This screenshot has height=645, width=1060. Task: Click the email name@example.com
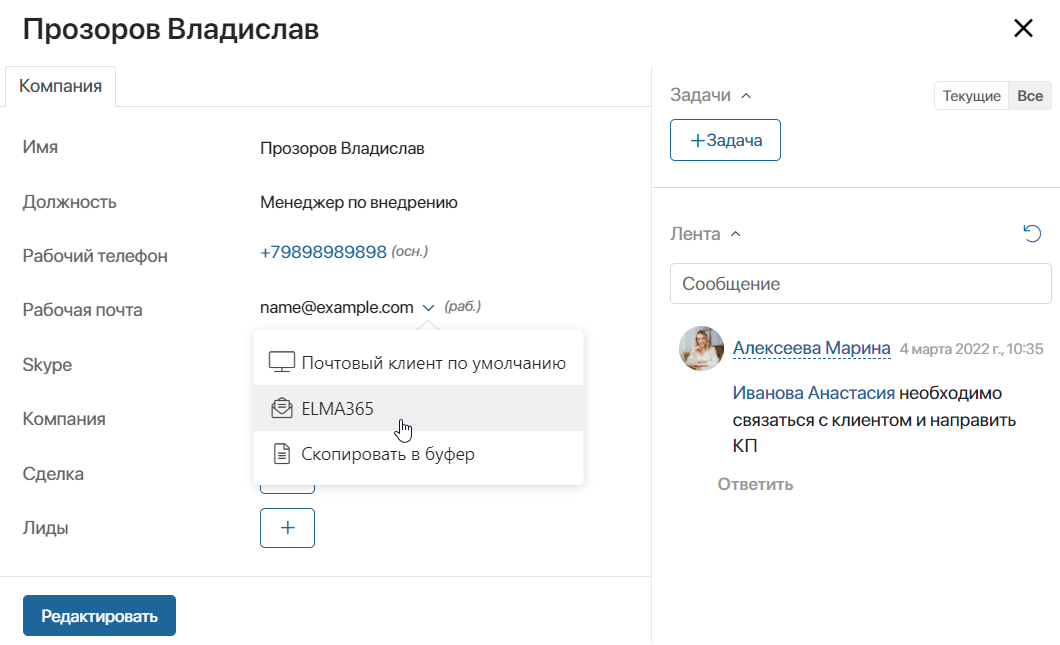337,308
